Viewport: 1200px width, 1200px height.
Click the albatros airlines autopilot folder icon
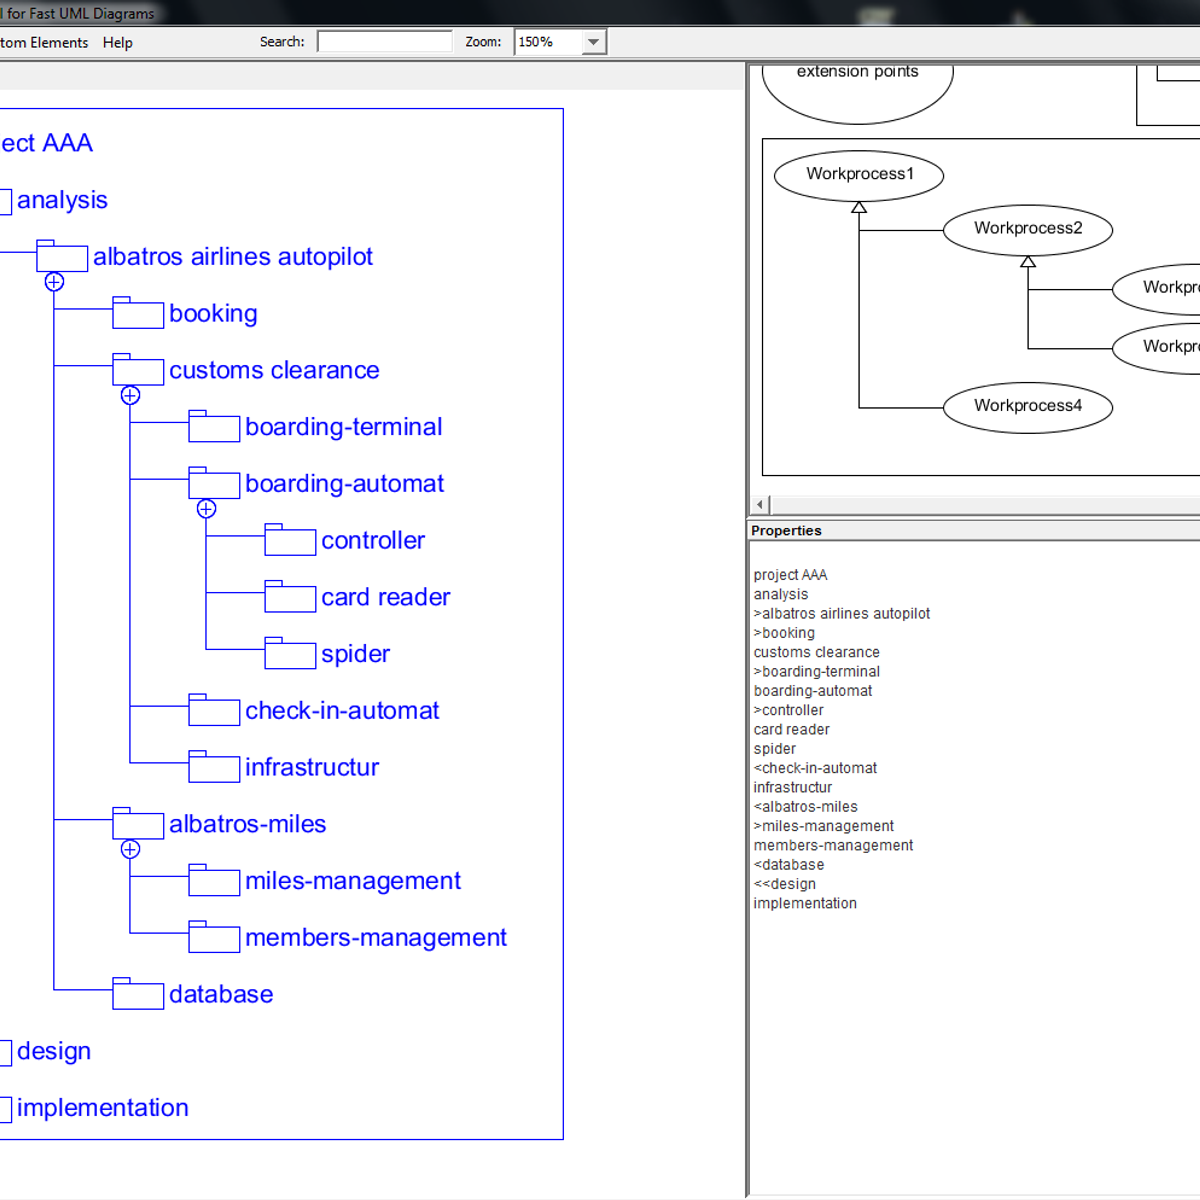click(x=62, y=256)
